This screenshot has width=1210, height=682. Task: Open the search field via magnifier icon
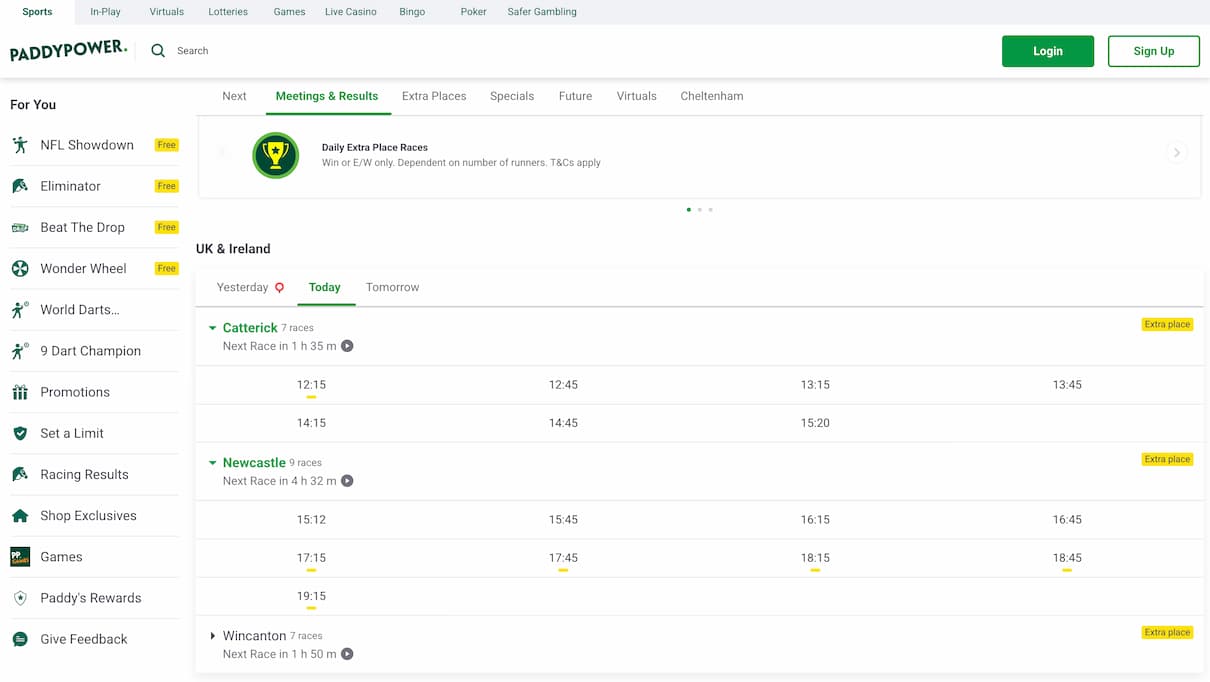click(x=157, y=50)
